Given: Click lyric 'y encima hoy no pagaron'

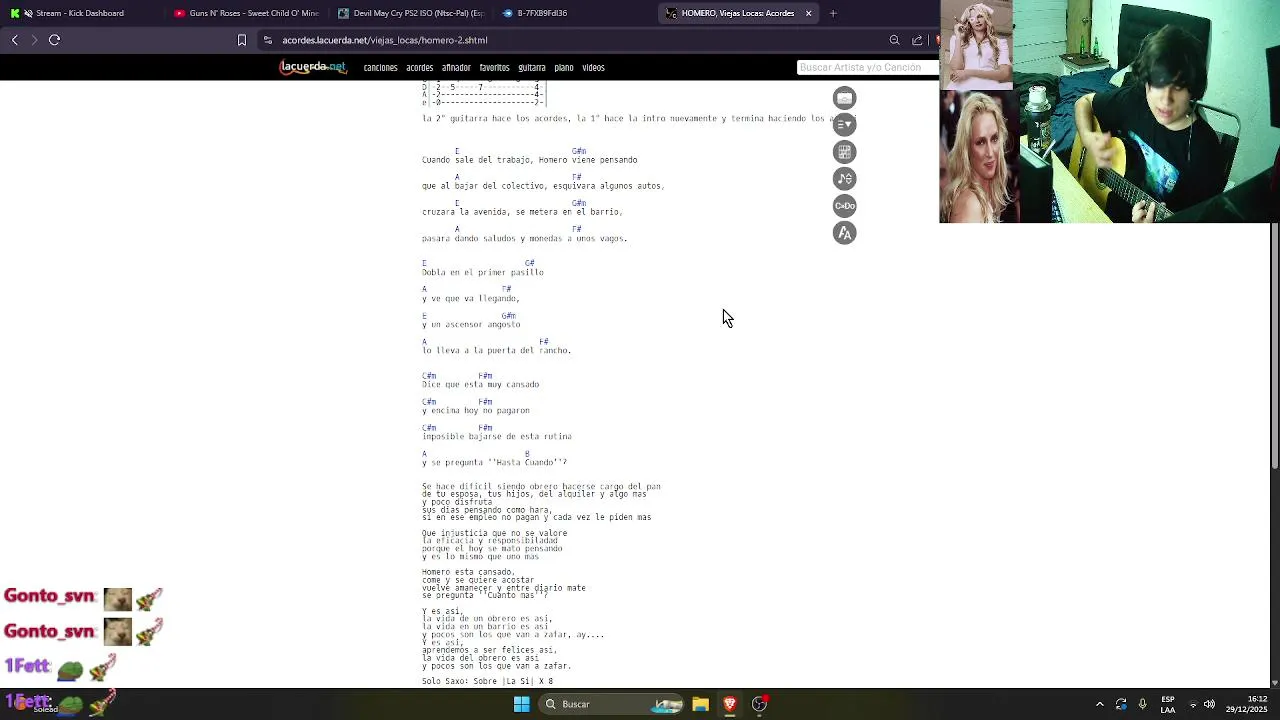Looking at the screenshot, I should [476, 410].
